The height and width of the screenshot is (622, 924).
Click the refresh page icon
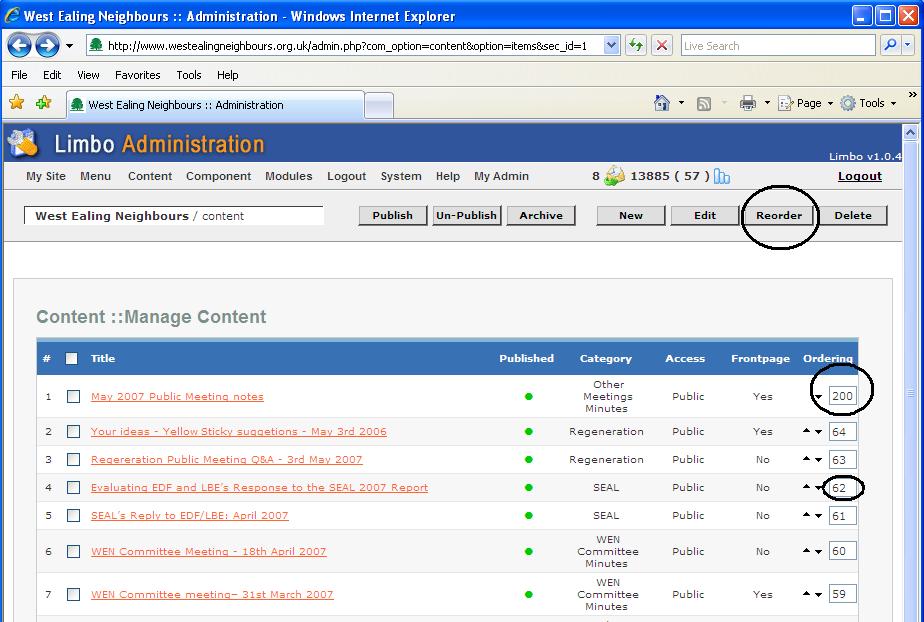[x=636, y=45]
